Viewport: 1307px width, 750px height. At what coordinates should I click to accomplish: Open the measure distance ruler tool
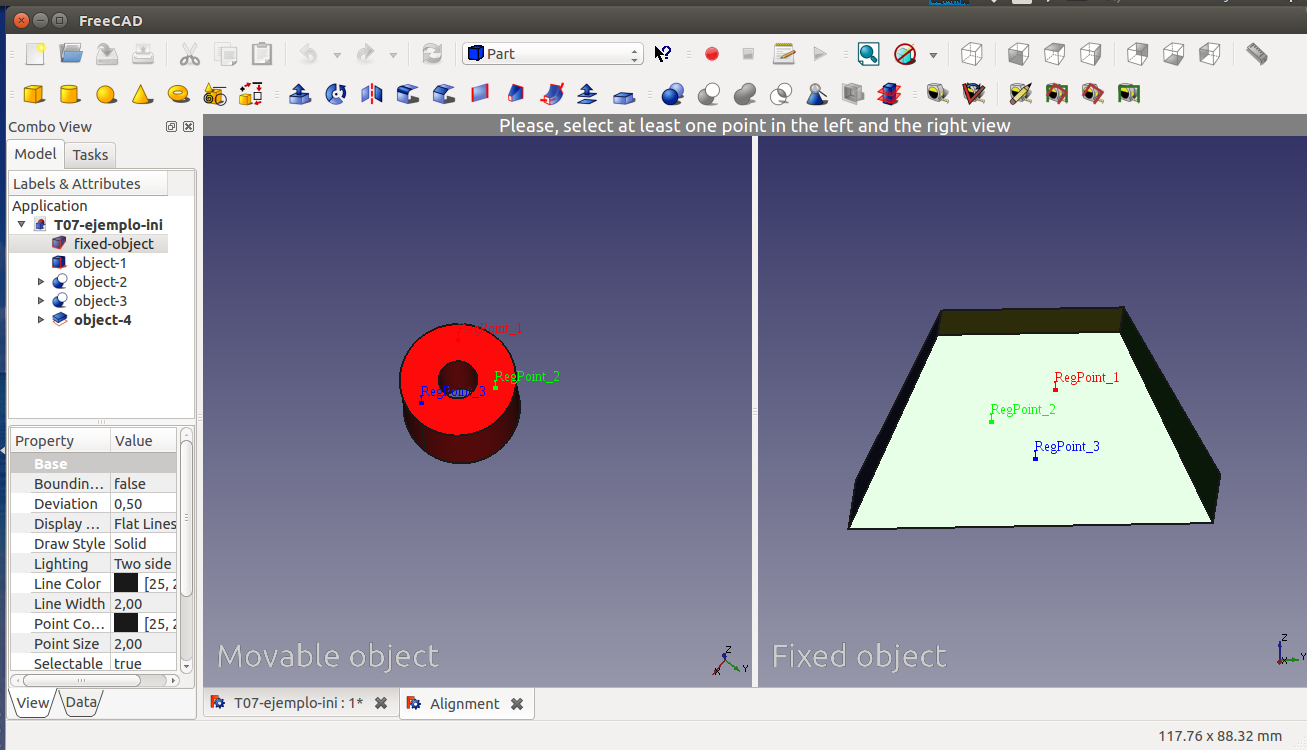point(1257,54)
